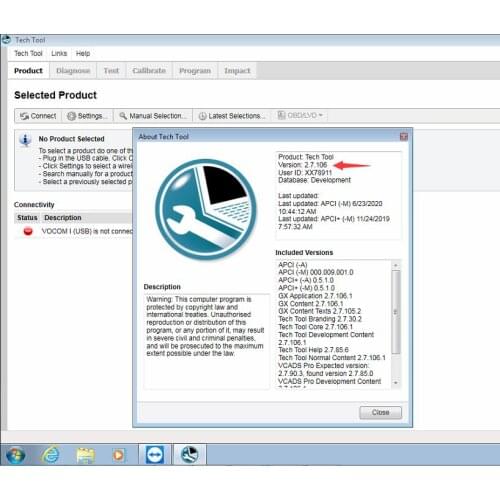The width and height of the screenshot is (500, 500).
Task: Click the Connect toolbar button
Action: tap(38, 116)
